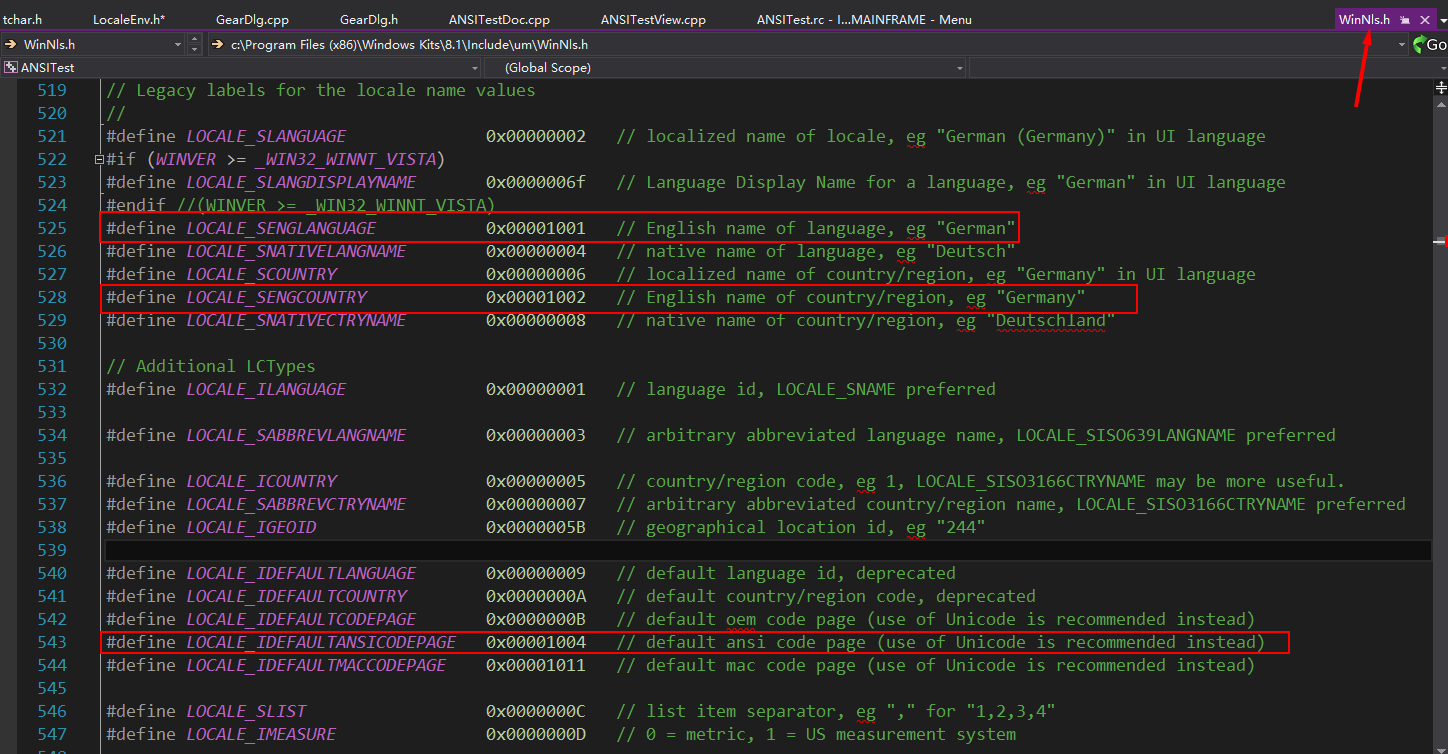Image resolution: width=1448 pixels, height=754 pixels.
Task: Close the WinNls.h tab
Action: [1425, 20]
